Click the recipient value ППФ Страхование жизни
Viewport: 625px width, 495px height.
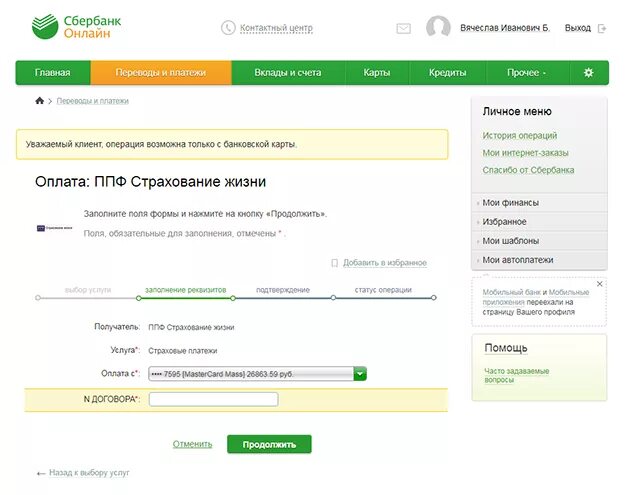(191, 327)
